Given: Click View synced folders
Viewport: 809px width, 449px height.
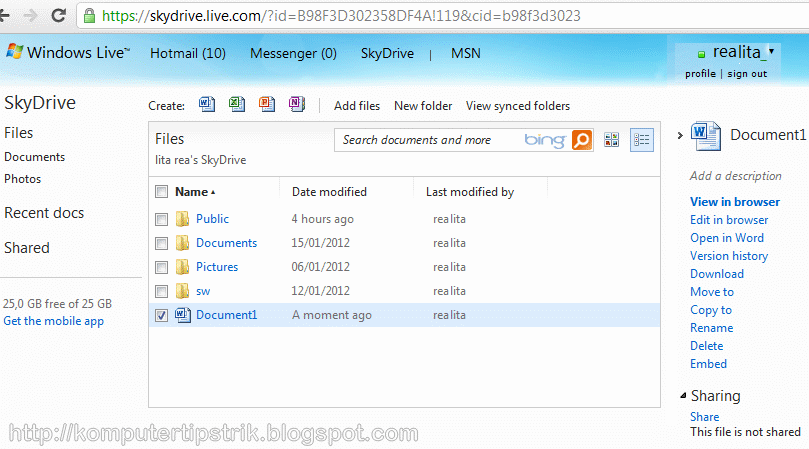Looking at the screenshot, I should 518,106.
